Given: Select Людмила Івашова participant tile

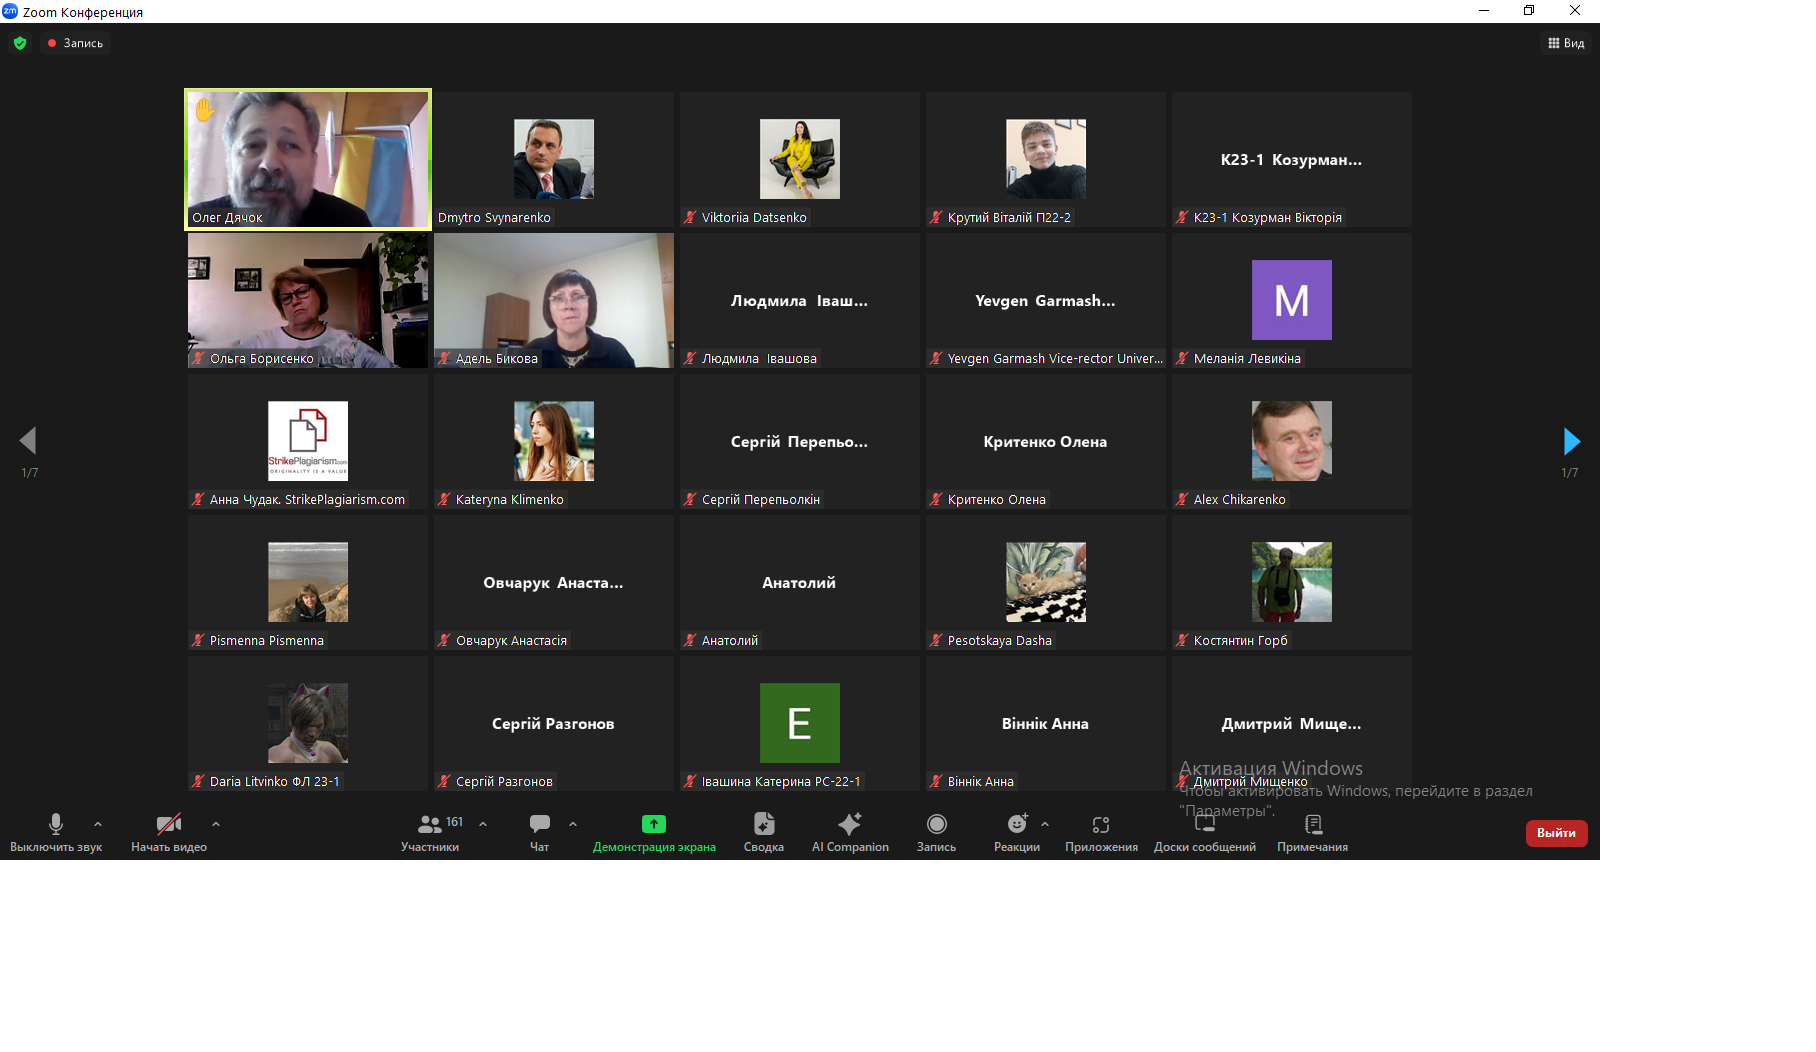Looking at the screenshot, I should (x=800, y=301).
